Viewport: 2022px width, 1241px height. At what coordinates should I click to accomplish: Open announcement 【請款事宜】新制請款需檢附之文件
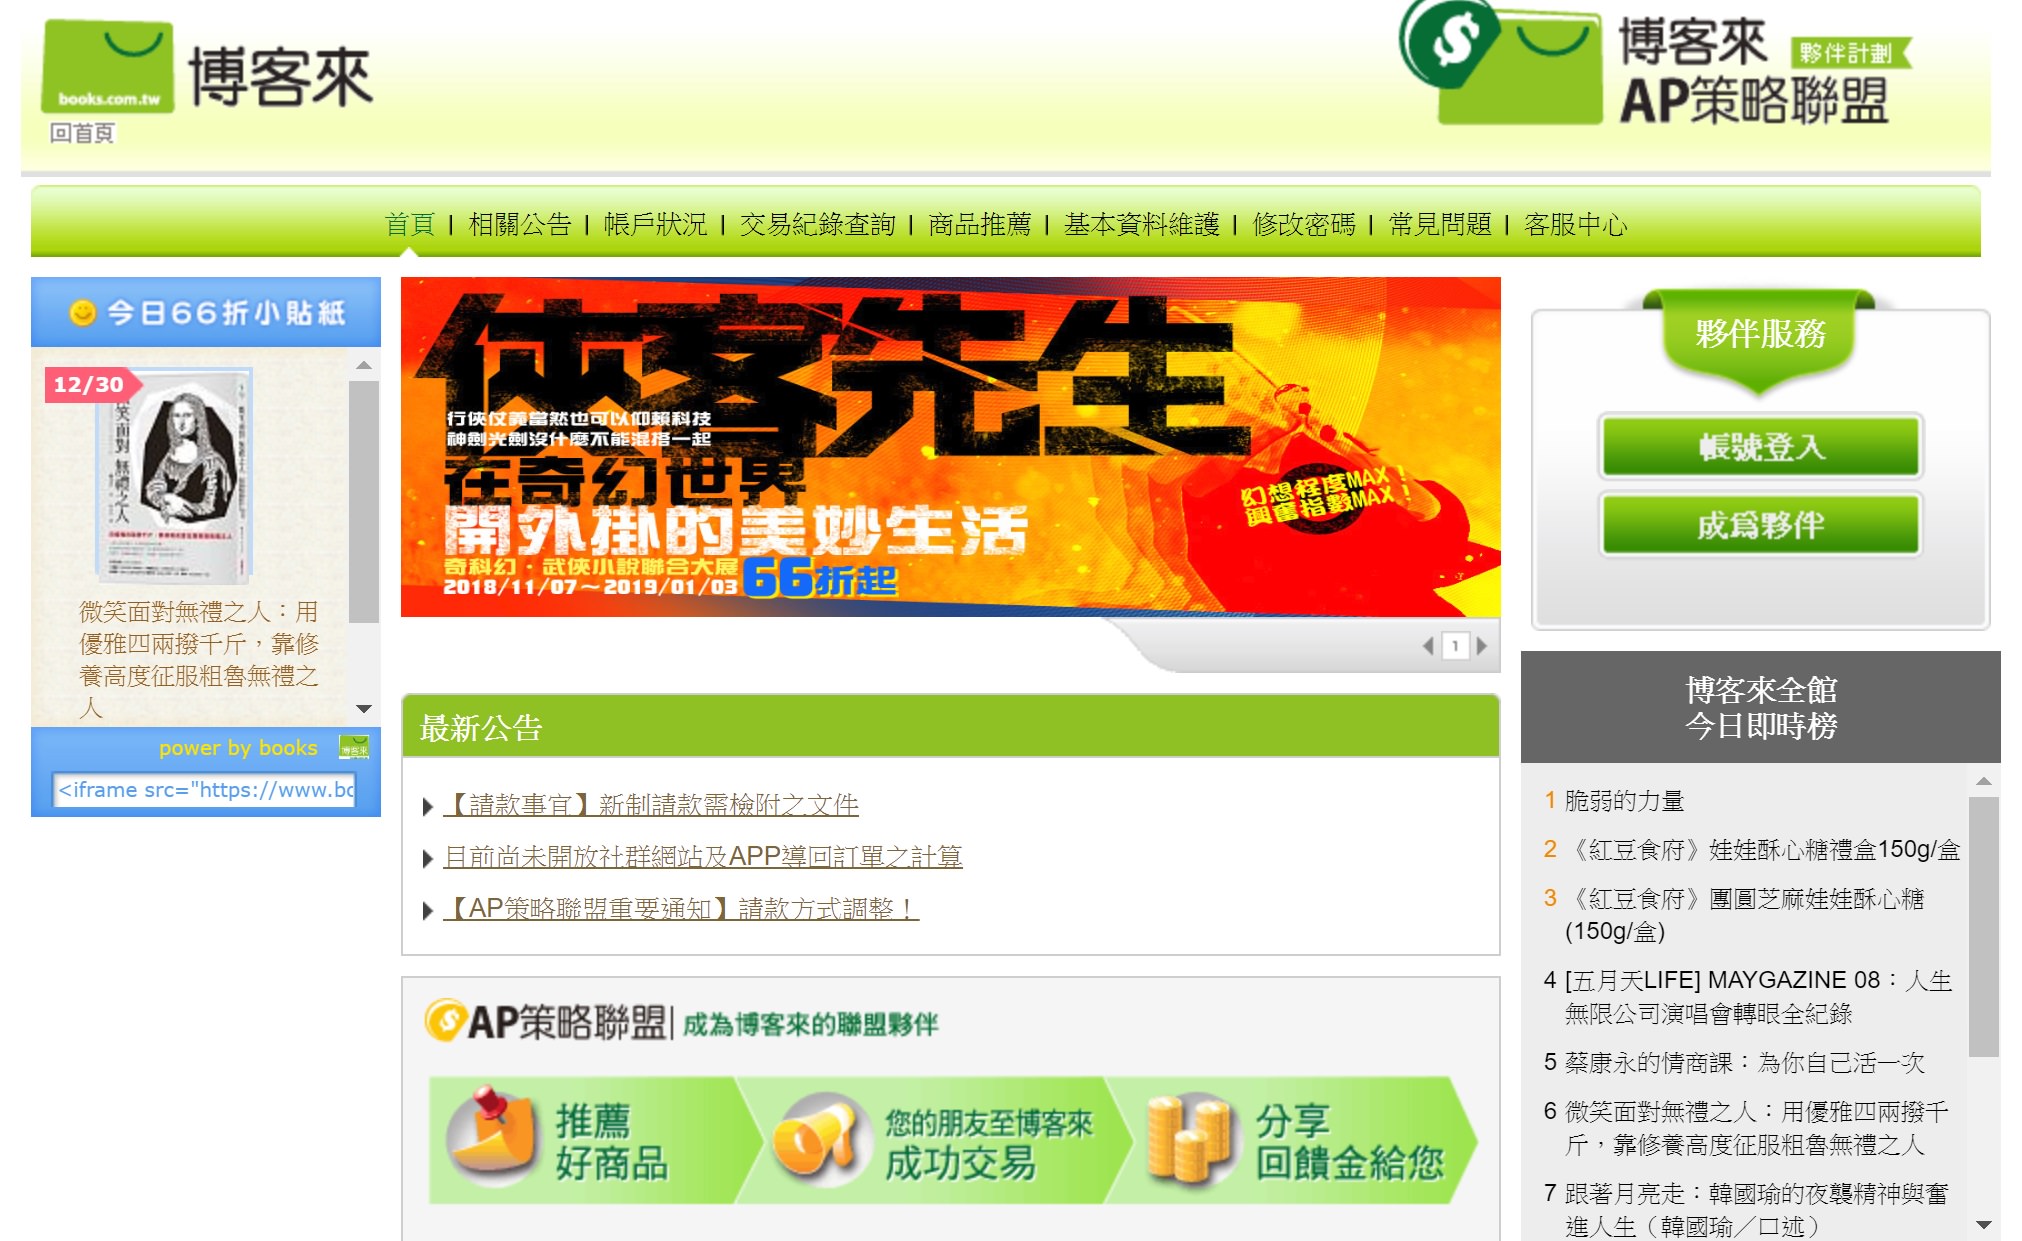651,805
